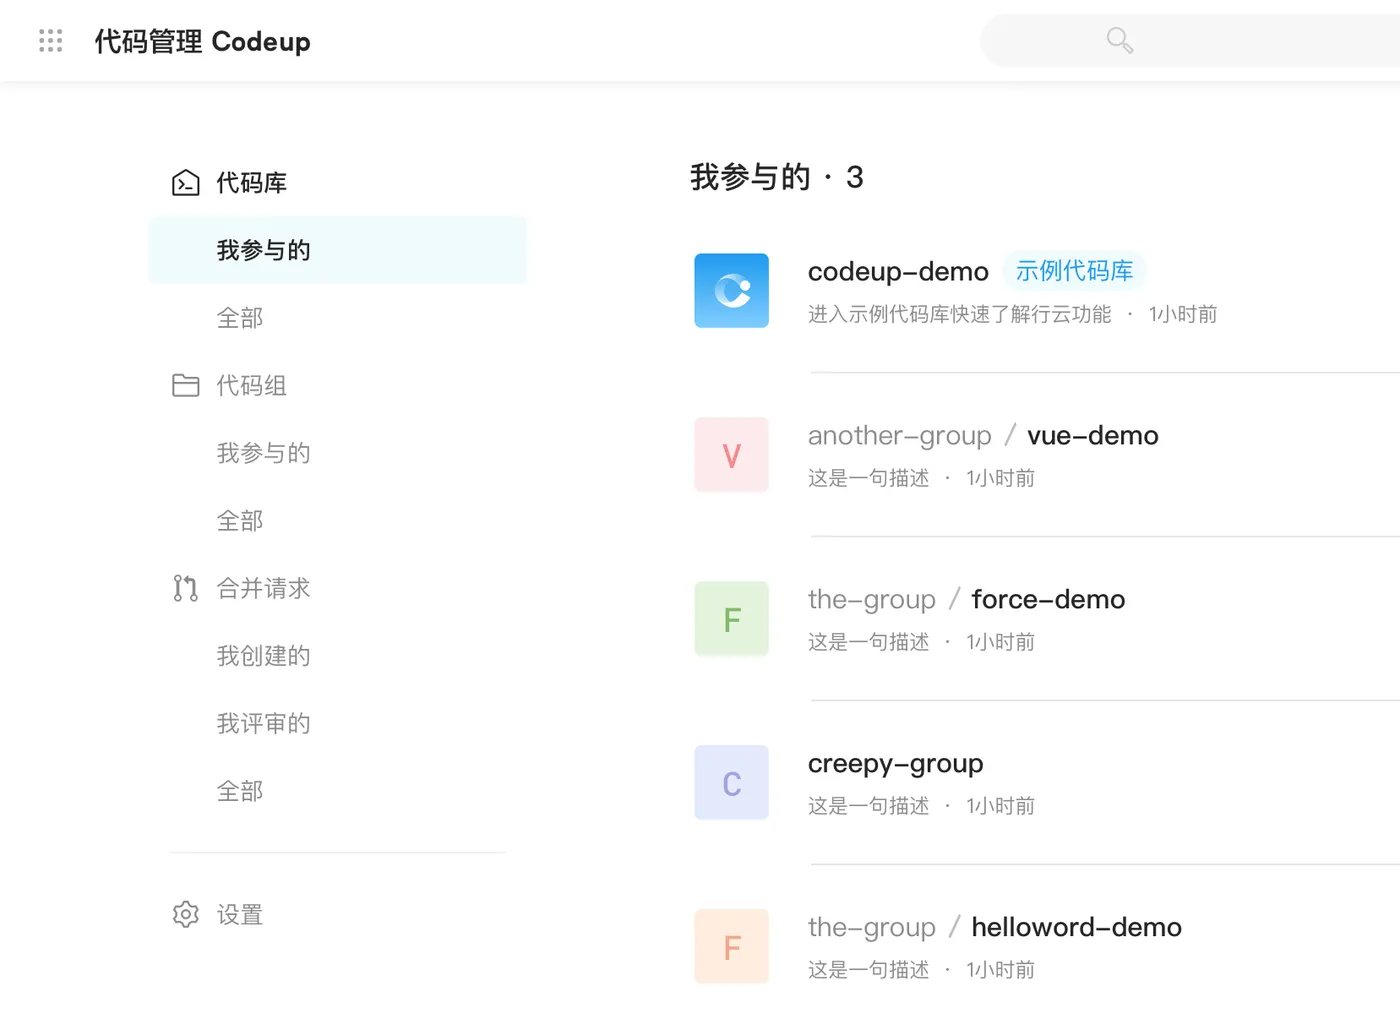The height and width of the screenshot is (1019, 1400).
Task: Open the vue-demo repository link
Action: (1093, 436)
